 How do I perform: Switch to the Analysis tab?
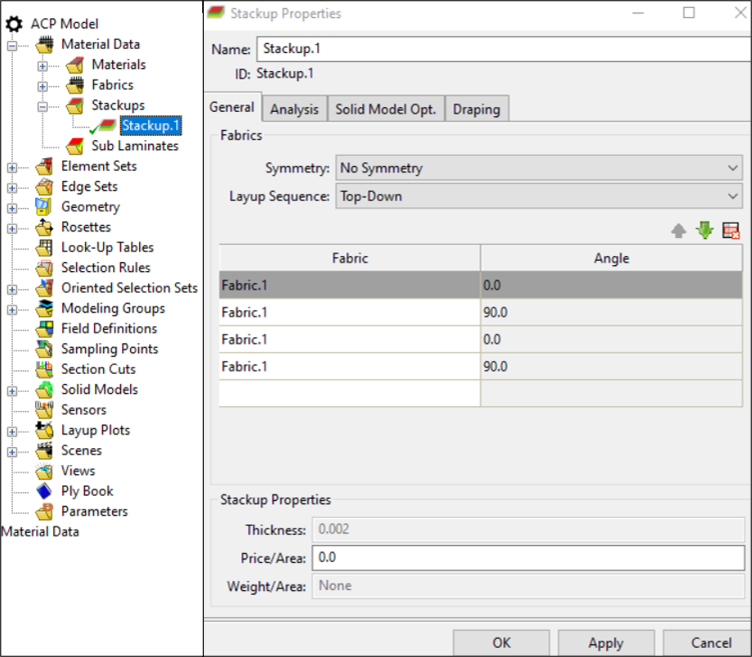294,109
